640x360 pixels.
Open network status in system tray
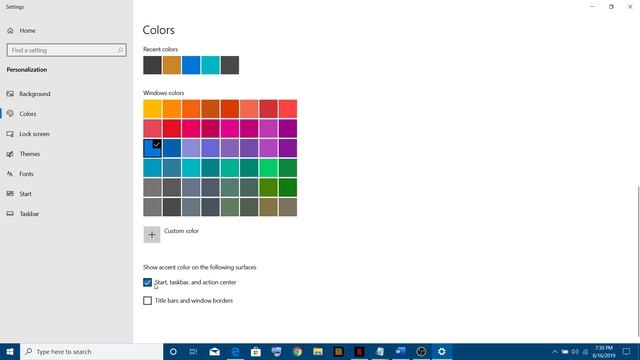coord(585,352)
